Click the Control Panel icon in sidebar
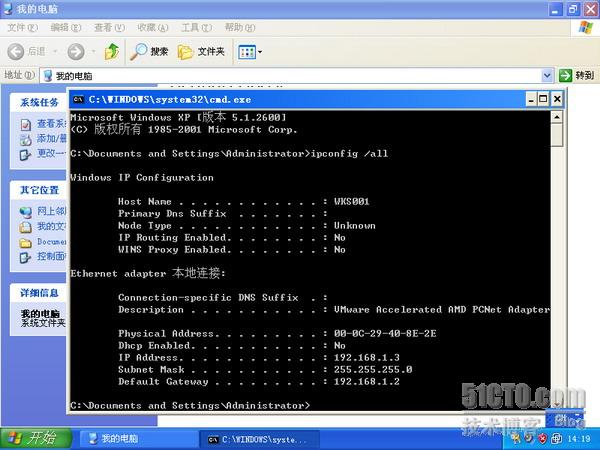Image resolution: width=600 pixels, height=450 pixels. 25,258
